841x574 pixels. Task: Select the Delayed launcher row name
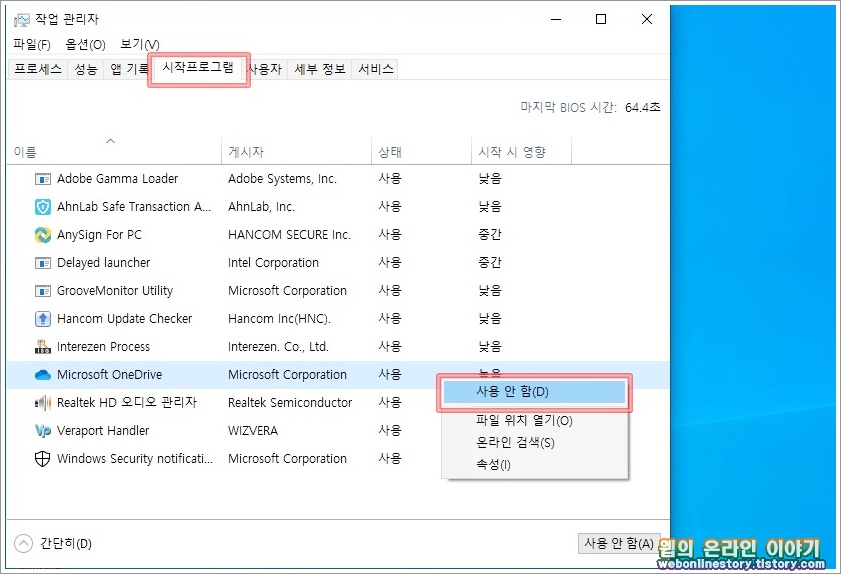104,263
